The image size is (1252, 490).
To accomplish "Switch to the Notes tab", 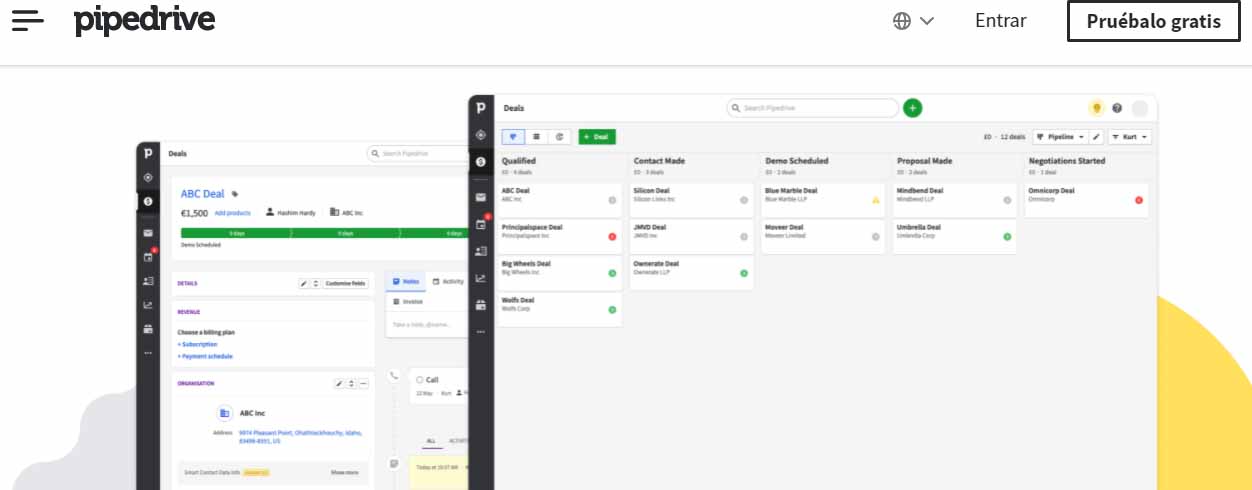I will pos(406,282).
